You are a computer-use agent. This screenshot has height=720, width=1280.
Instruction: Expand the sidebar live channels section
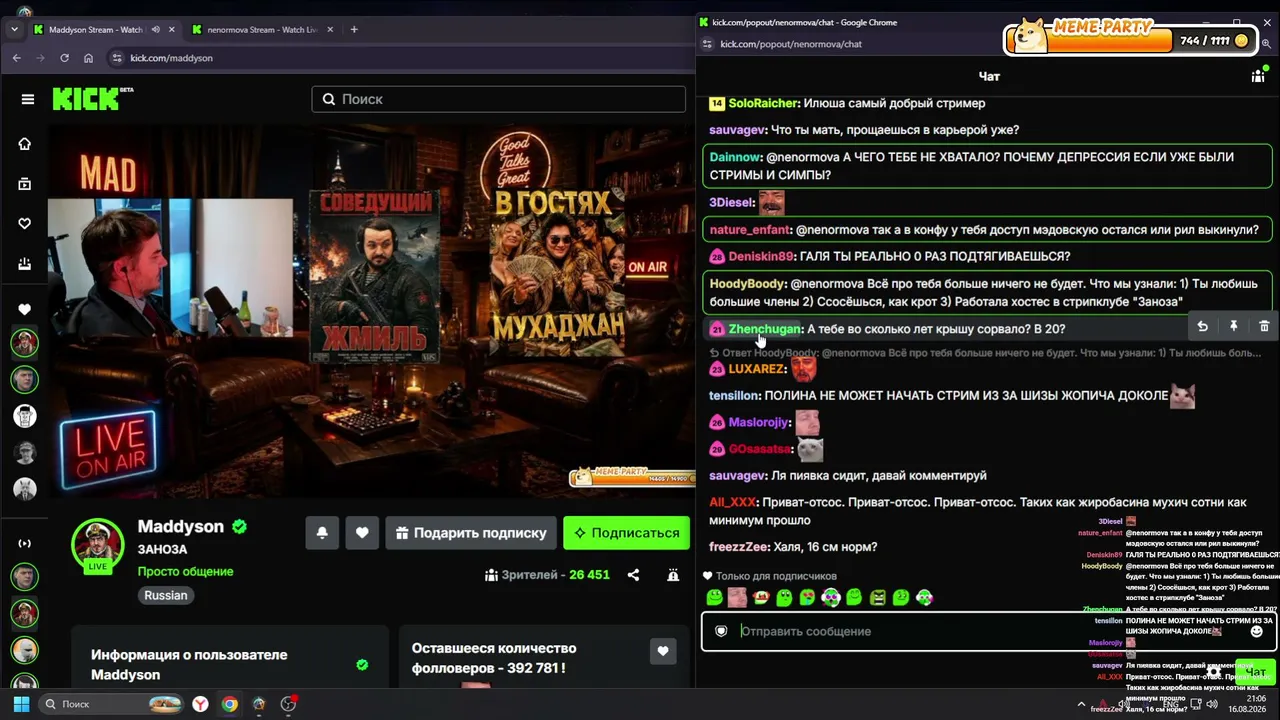25,543
